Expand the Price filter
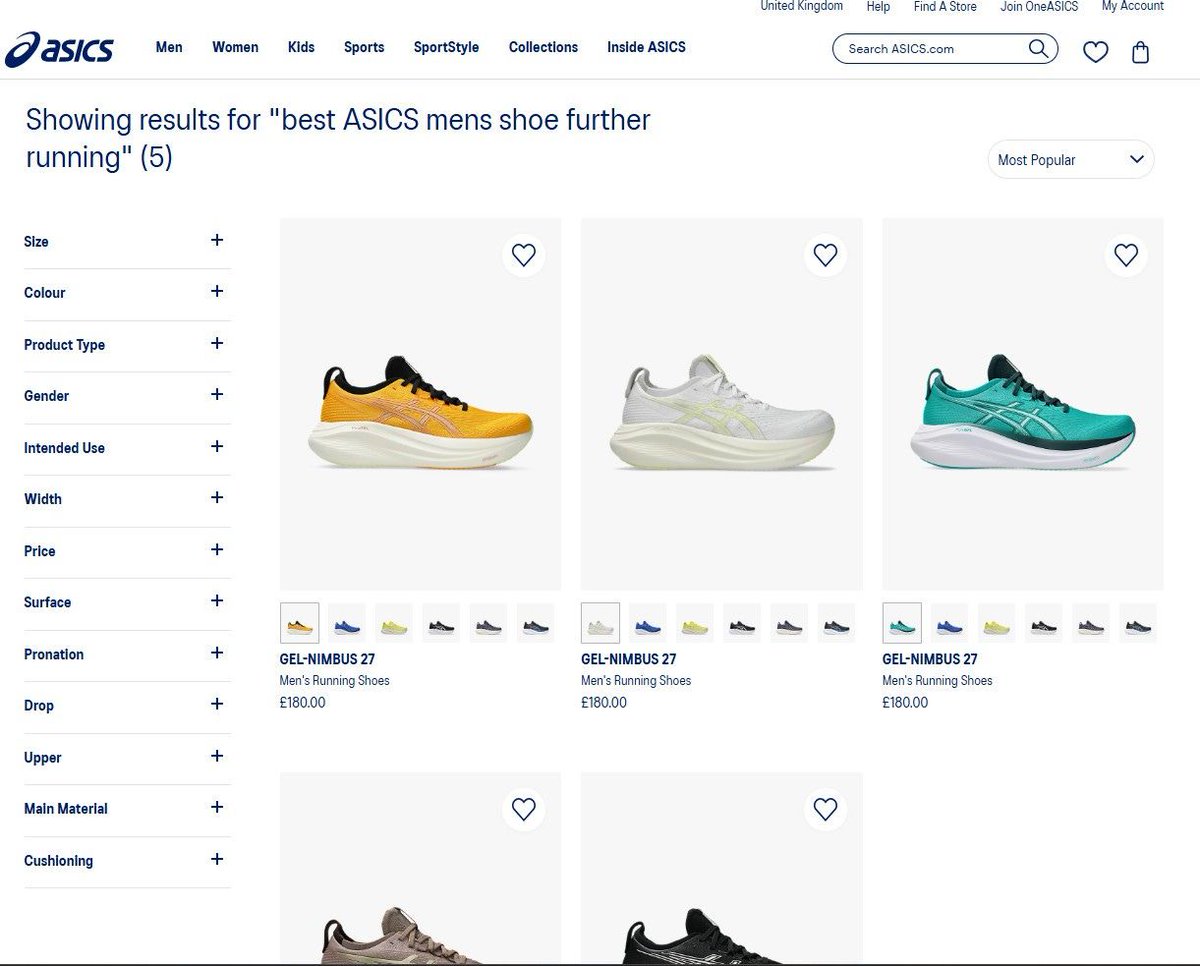Image resolution: width=1200 pixels, height=966 pixels. tap(127, 551)
